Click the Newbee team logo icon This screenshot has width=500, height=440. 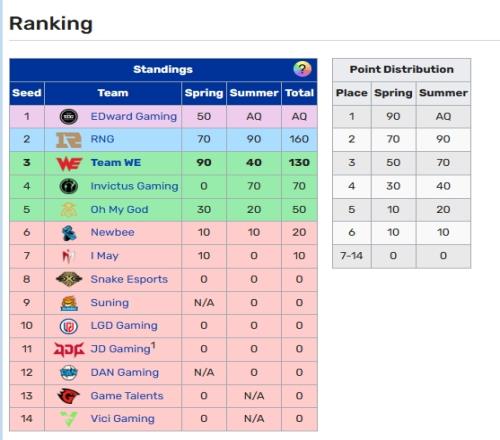(x=69, y=233)
